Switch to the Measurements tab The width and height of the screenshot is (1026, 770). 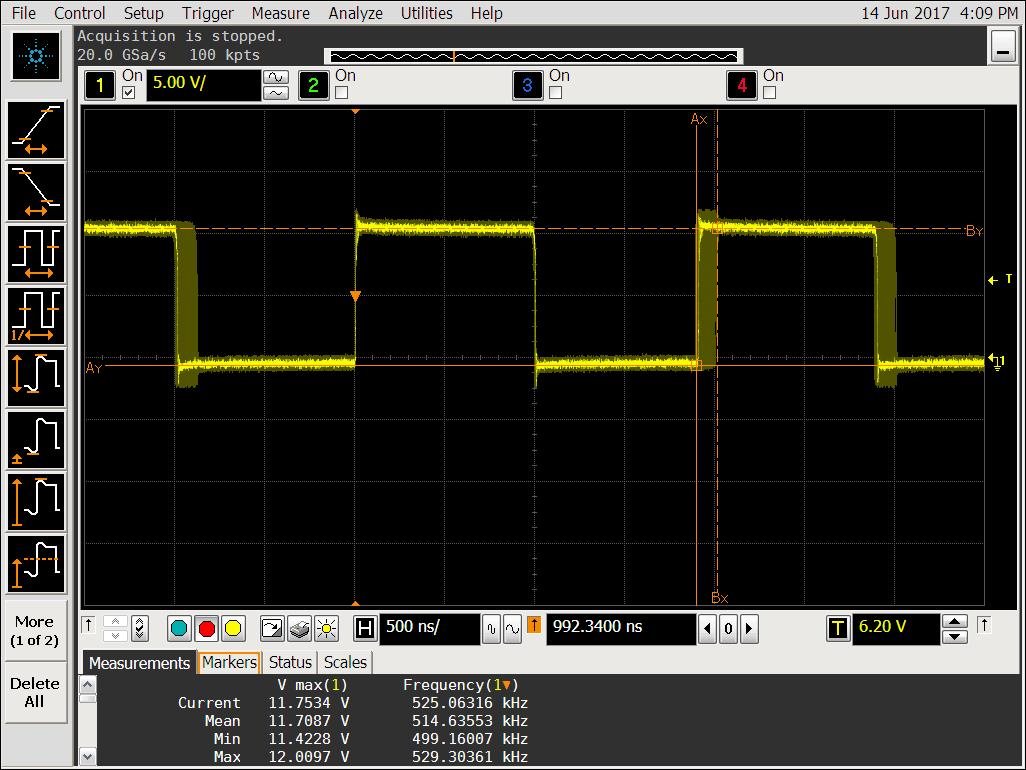139,663
